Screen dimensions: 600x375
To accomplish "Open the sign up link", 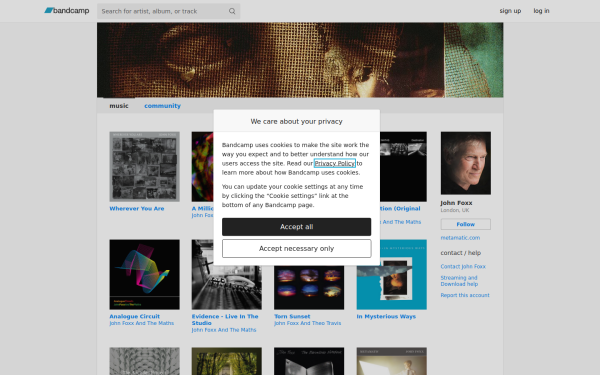I will (510, 11).
